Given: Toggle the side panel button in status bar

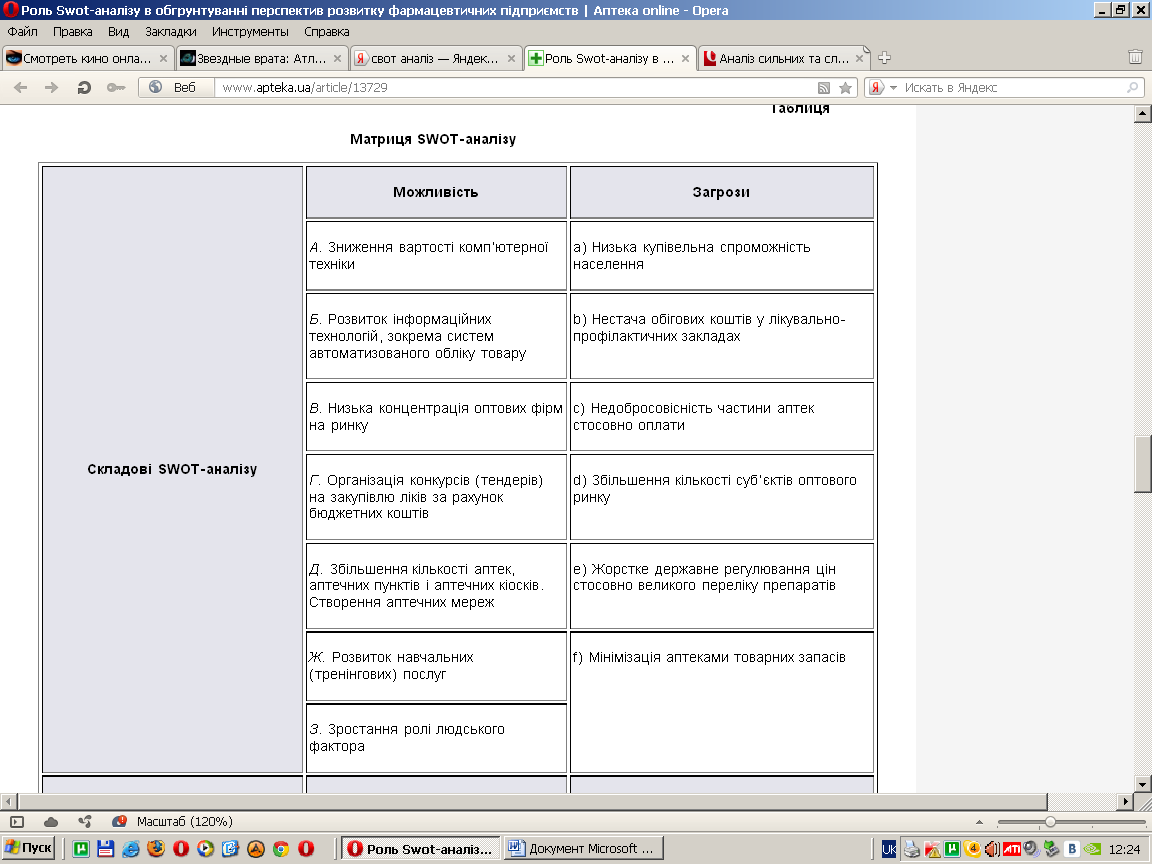Looking at the screenshot, I should [17, 821].
